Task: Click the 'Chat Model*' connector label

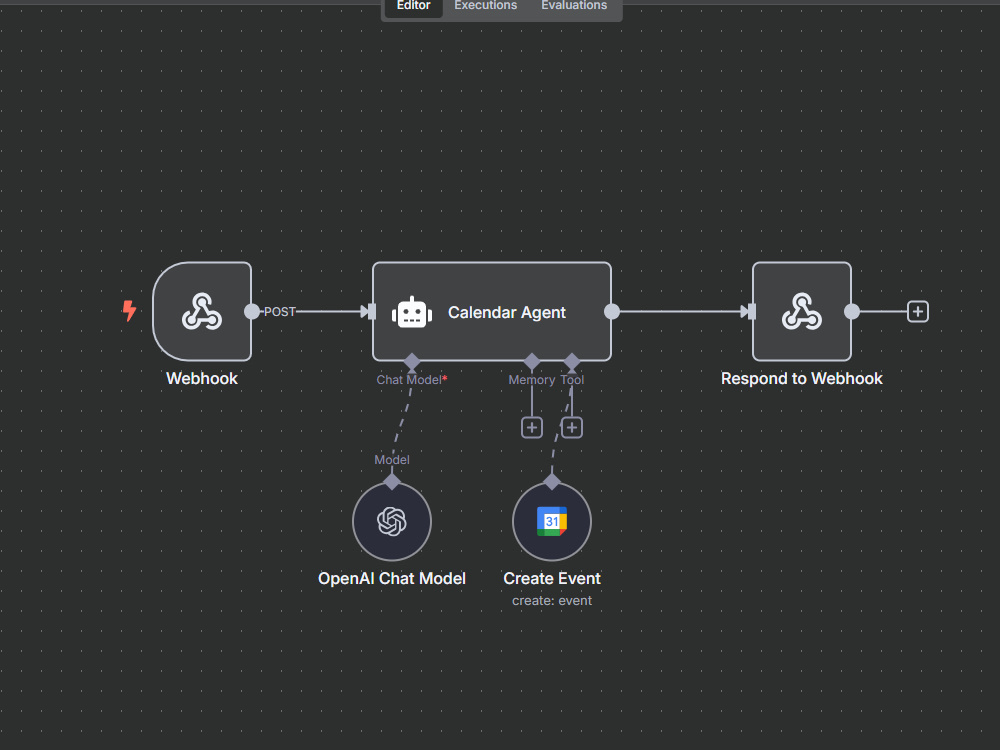Action: (x=412, y=380)
